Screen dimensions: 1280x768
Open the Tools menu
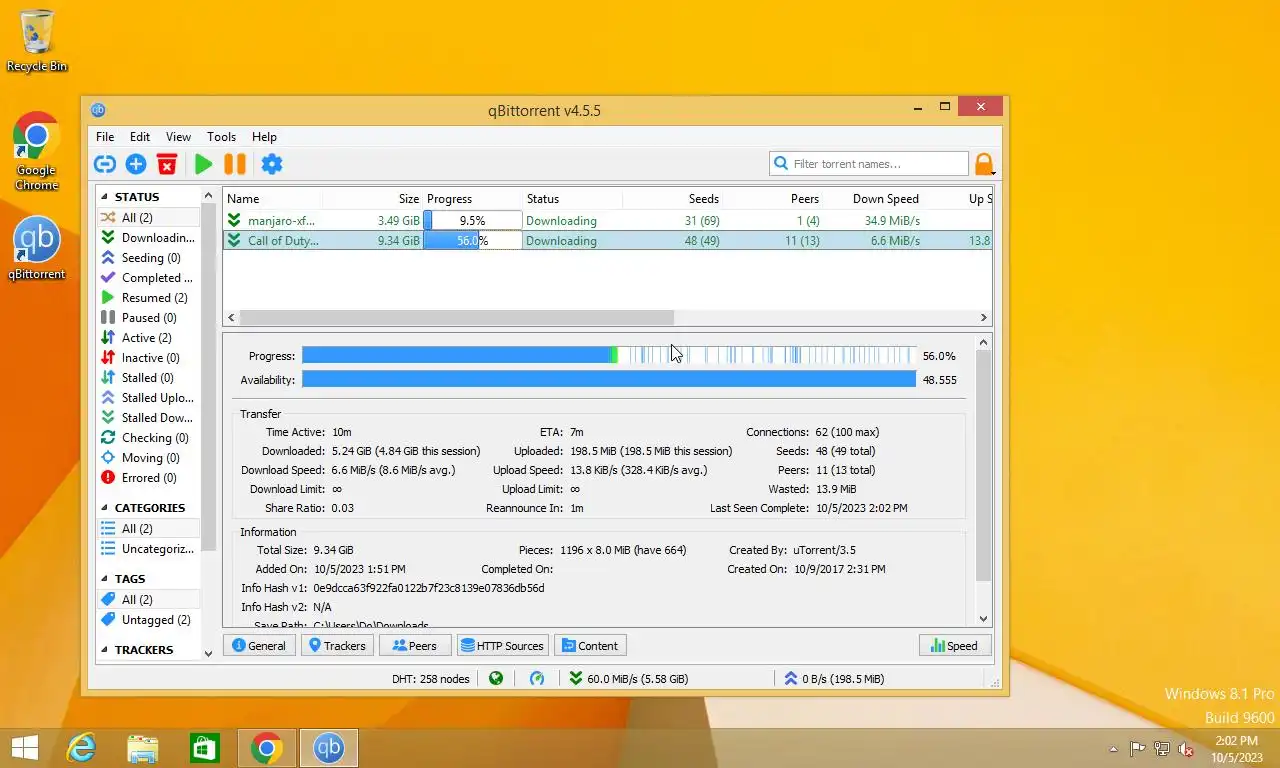[x=221, y=137]
